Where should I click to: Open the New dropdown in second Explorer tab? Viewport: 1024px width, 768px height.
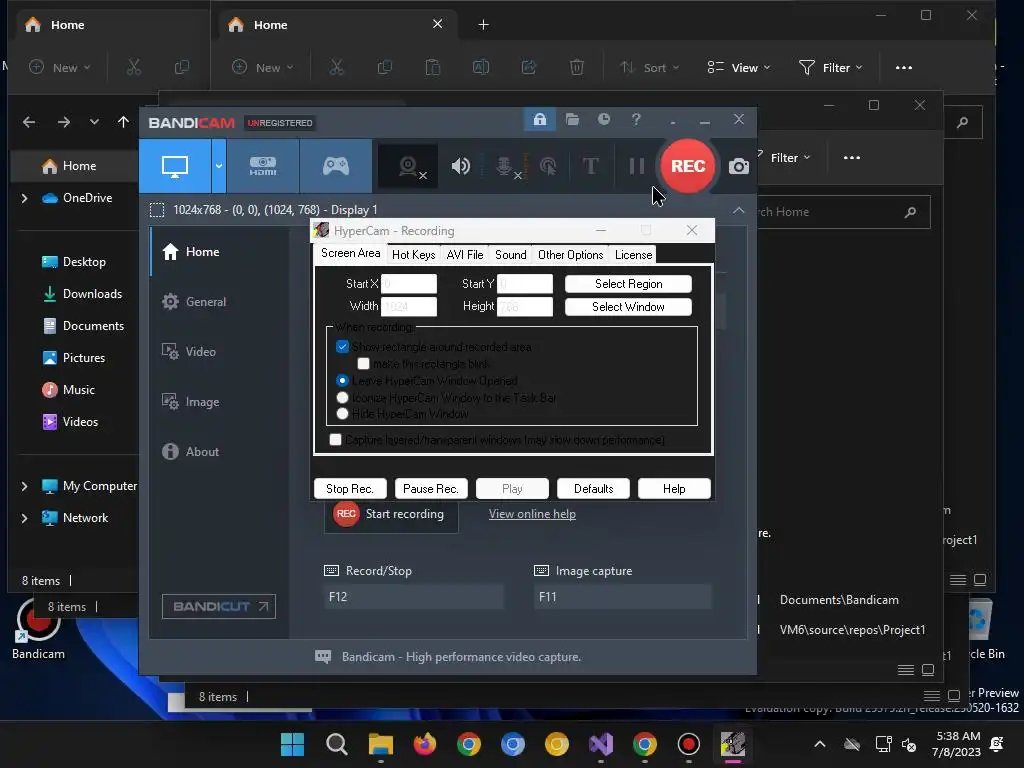click(263, 68)
